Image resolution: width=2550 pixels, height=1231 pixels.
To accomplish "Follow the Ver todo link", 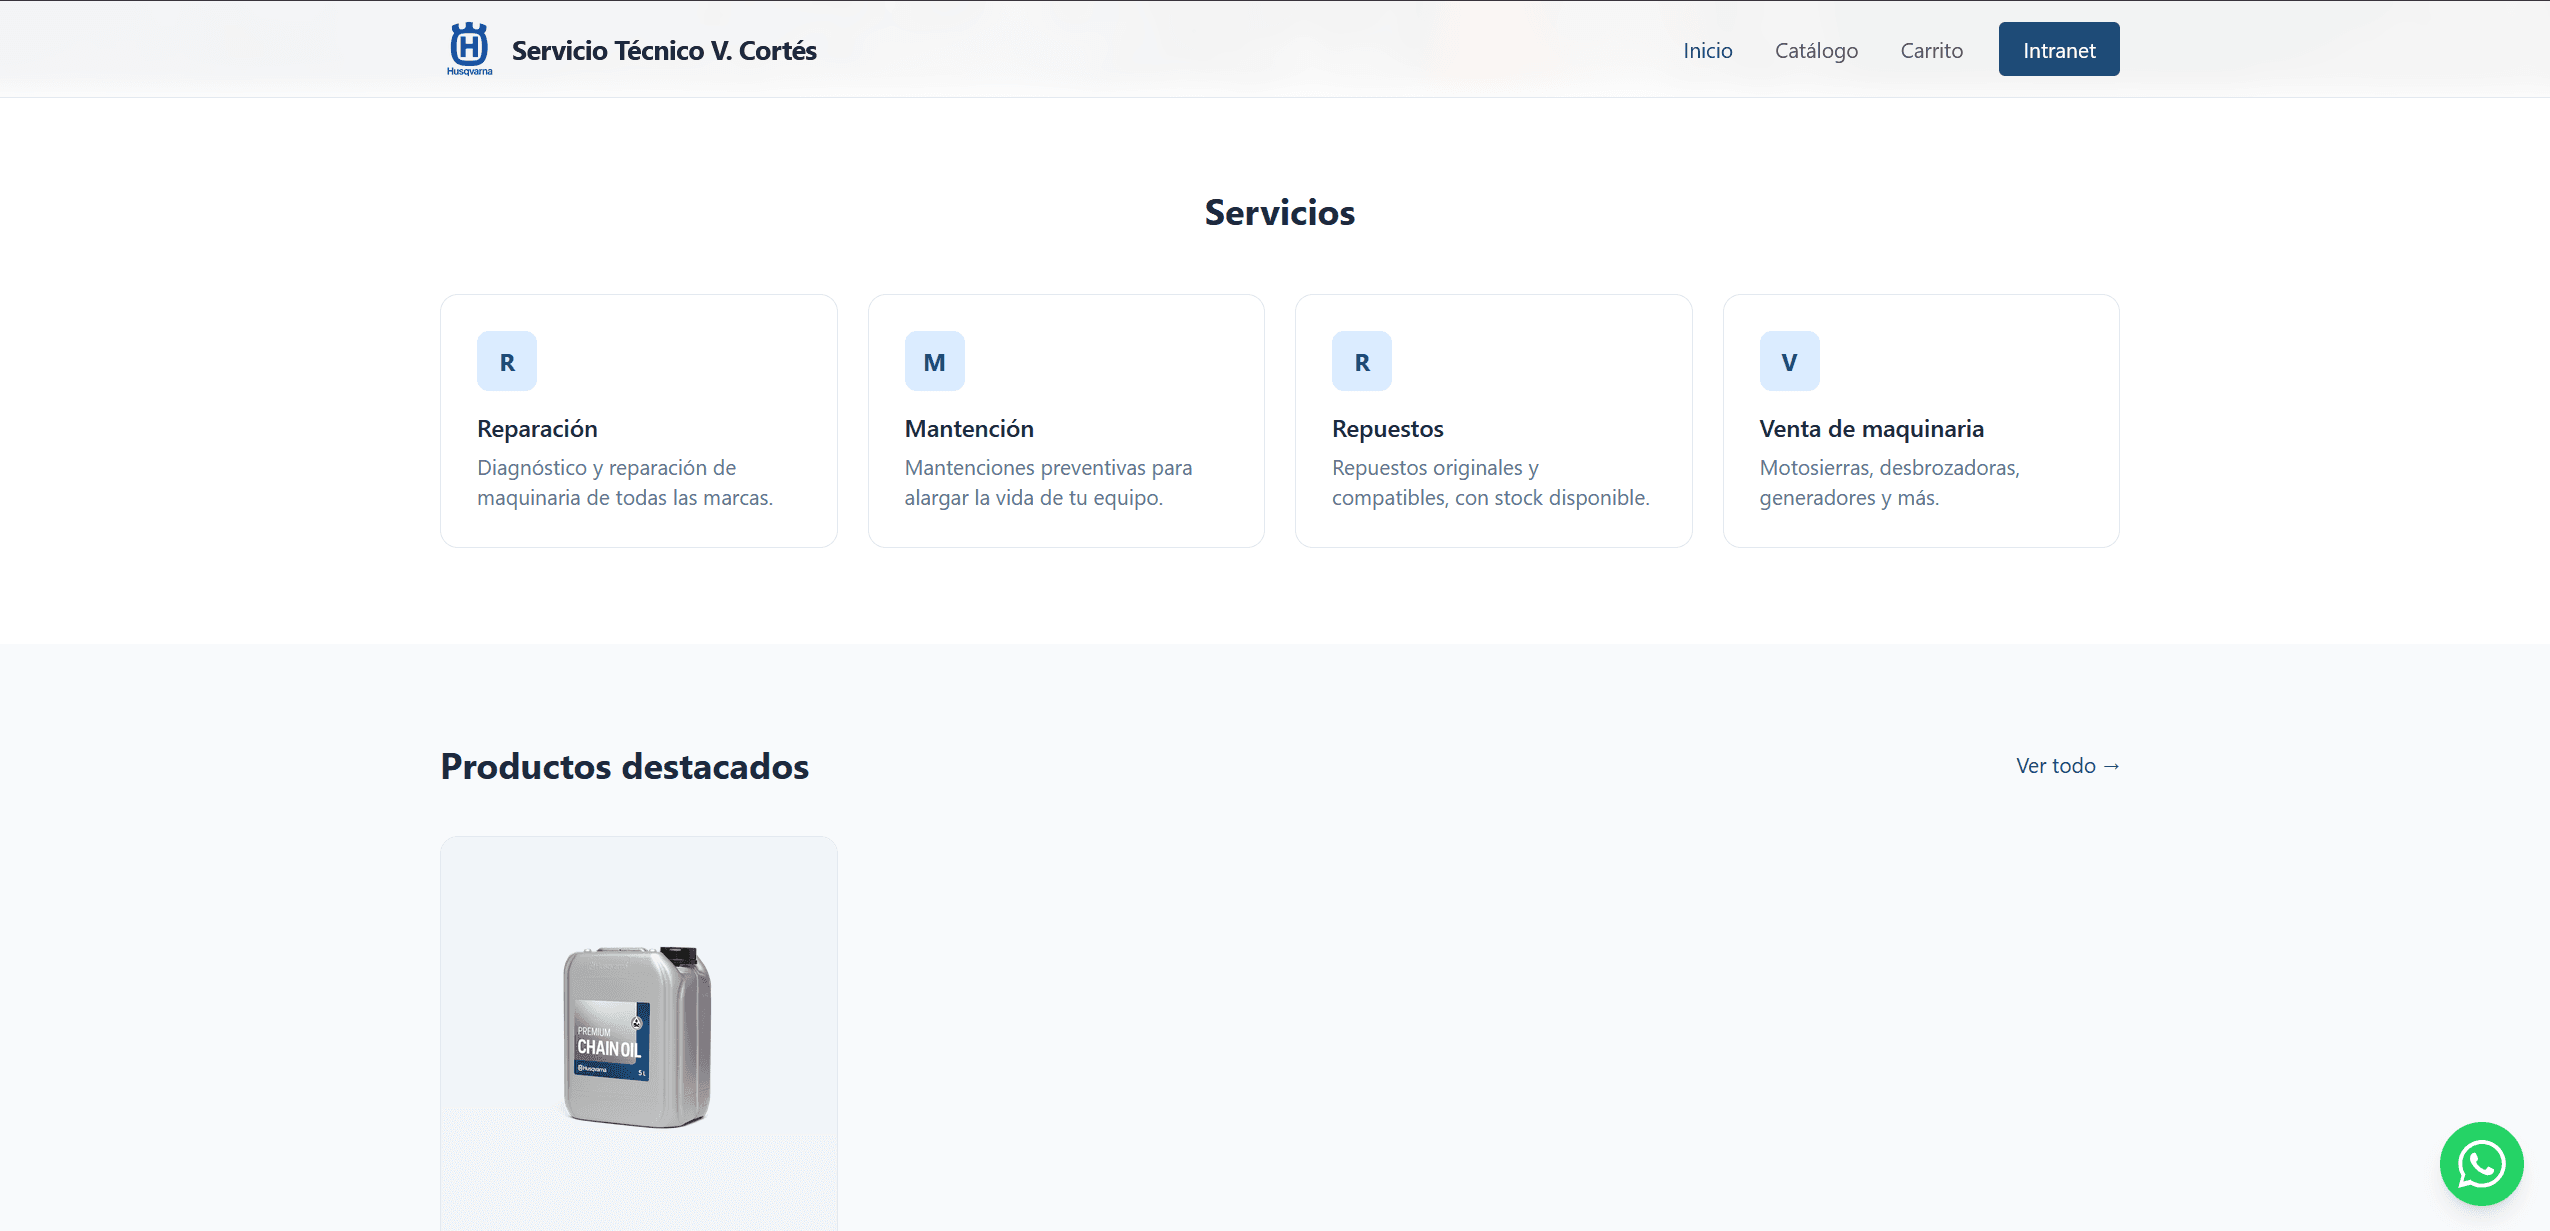I will (2067, 765).
